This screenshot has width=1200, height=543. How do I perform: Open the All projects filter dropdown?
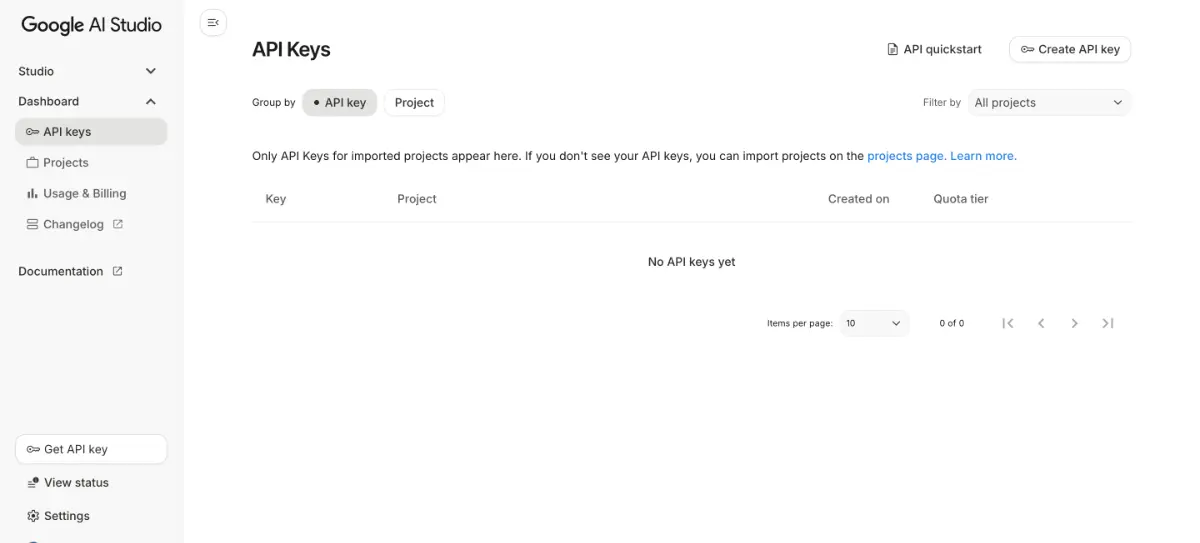(1048, 103)
